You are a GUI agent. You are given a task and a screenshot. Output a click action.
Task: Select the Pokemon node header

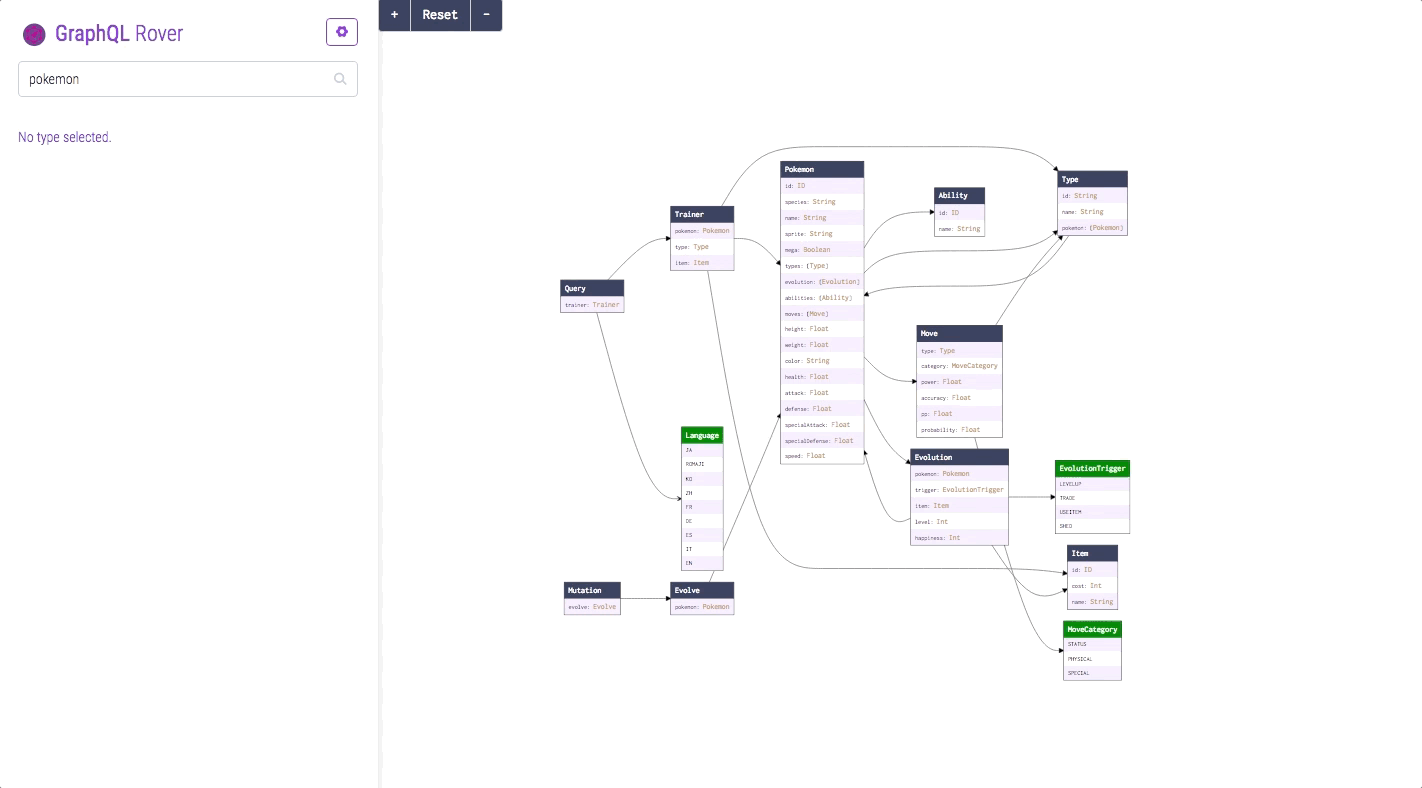coord(821,169)
